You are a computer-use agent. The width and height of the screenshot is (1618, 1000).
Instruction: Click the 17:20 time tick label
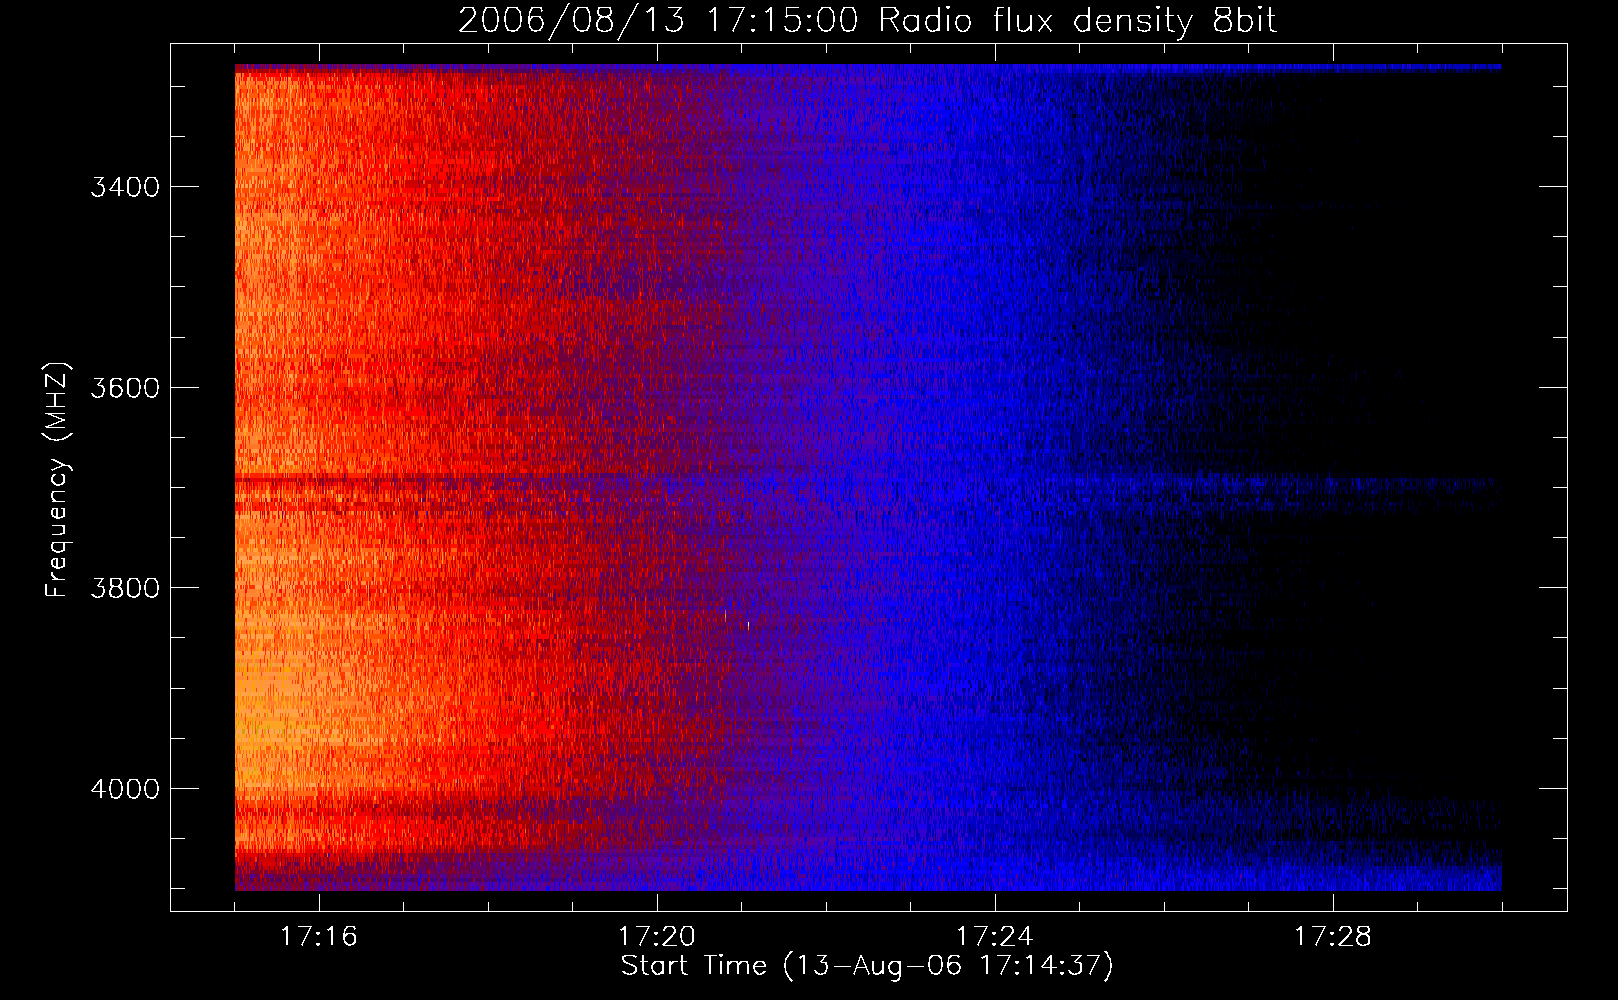tap(657, 937)
